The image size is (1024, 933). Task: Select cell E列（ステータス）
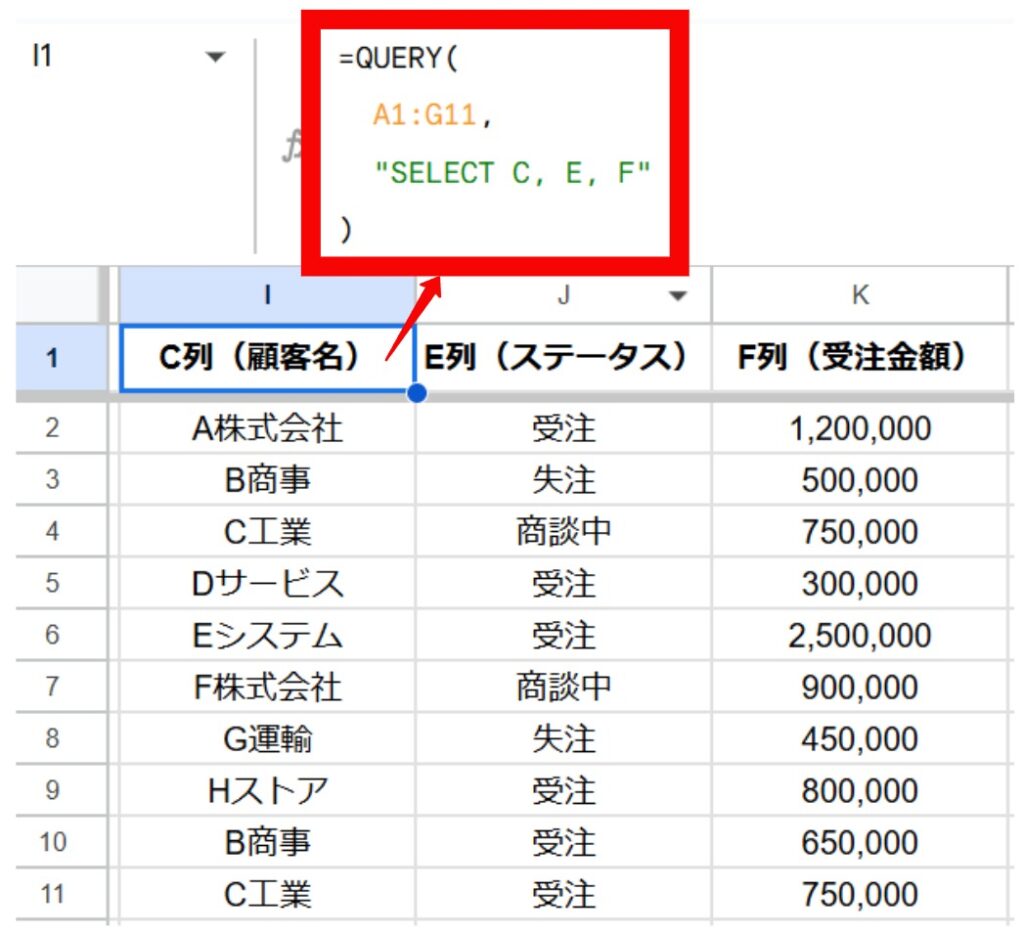564,358
